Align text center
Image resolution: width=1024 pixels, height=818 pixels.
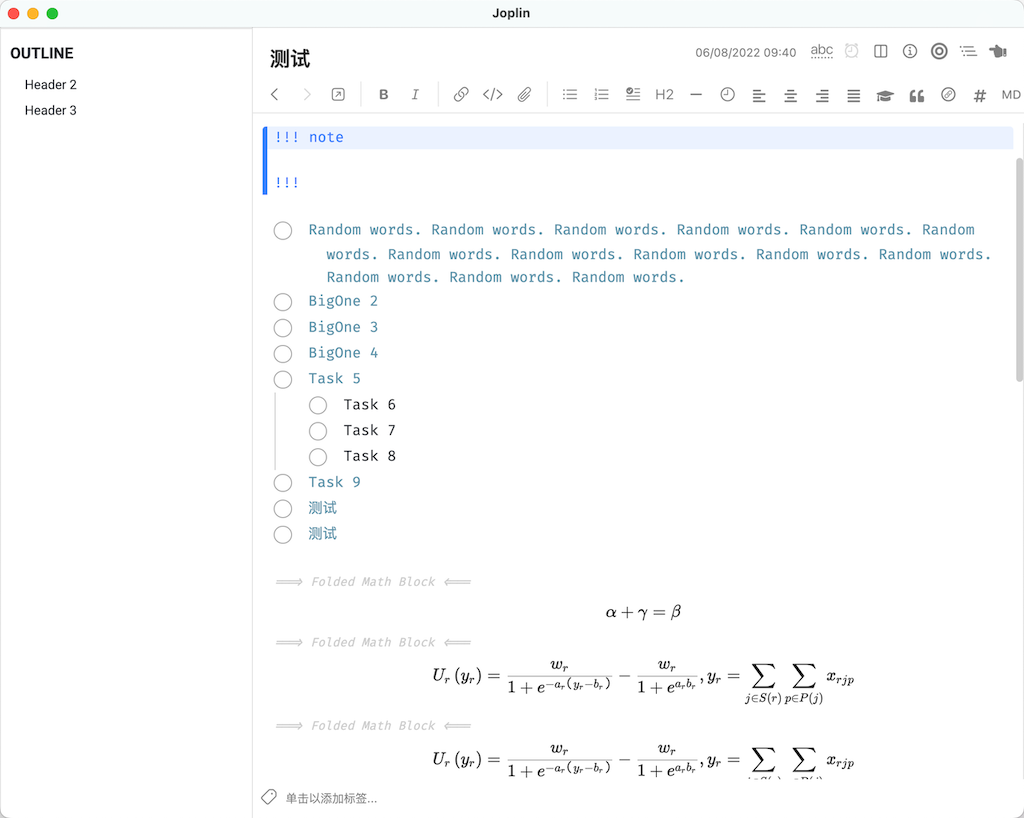click(790, 96)
